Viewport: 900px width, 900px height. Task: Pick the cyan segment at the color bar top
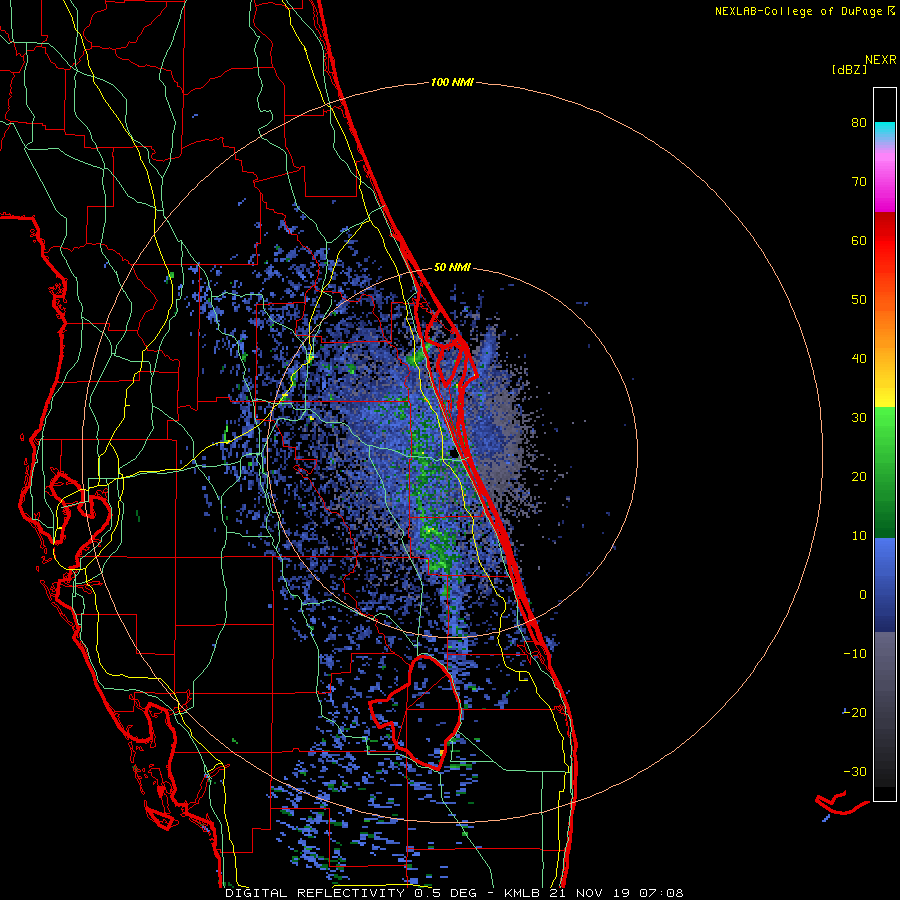click(885, 132)
